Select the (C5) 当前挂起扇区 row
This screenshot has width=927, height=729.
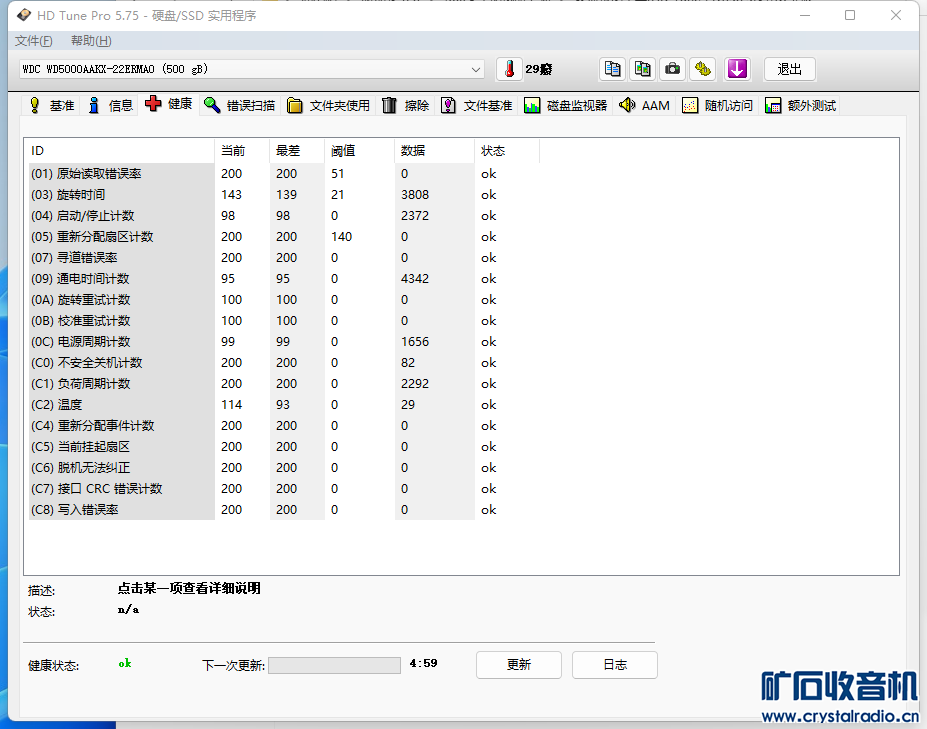pos(284,446)
